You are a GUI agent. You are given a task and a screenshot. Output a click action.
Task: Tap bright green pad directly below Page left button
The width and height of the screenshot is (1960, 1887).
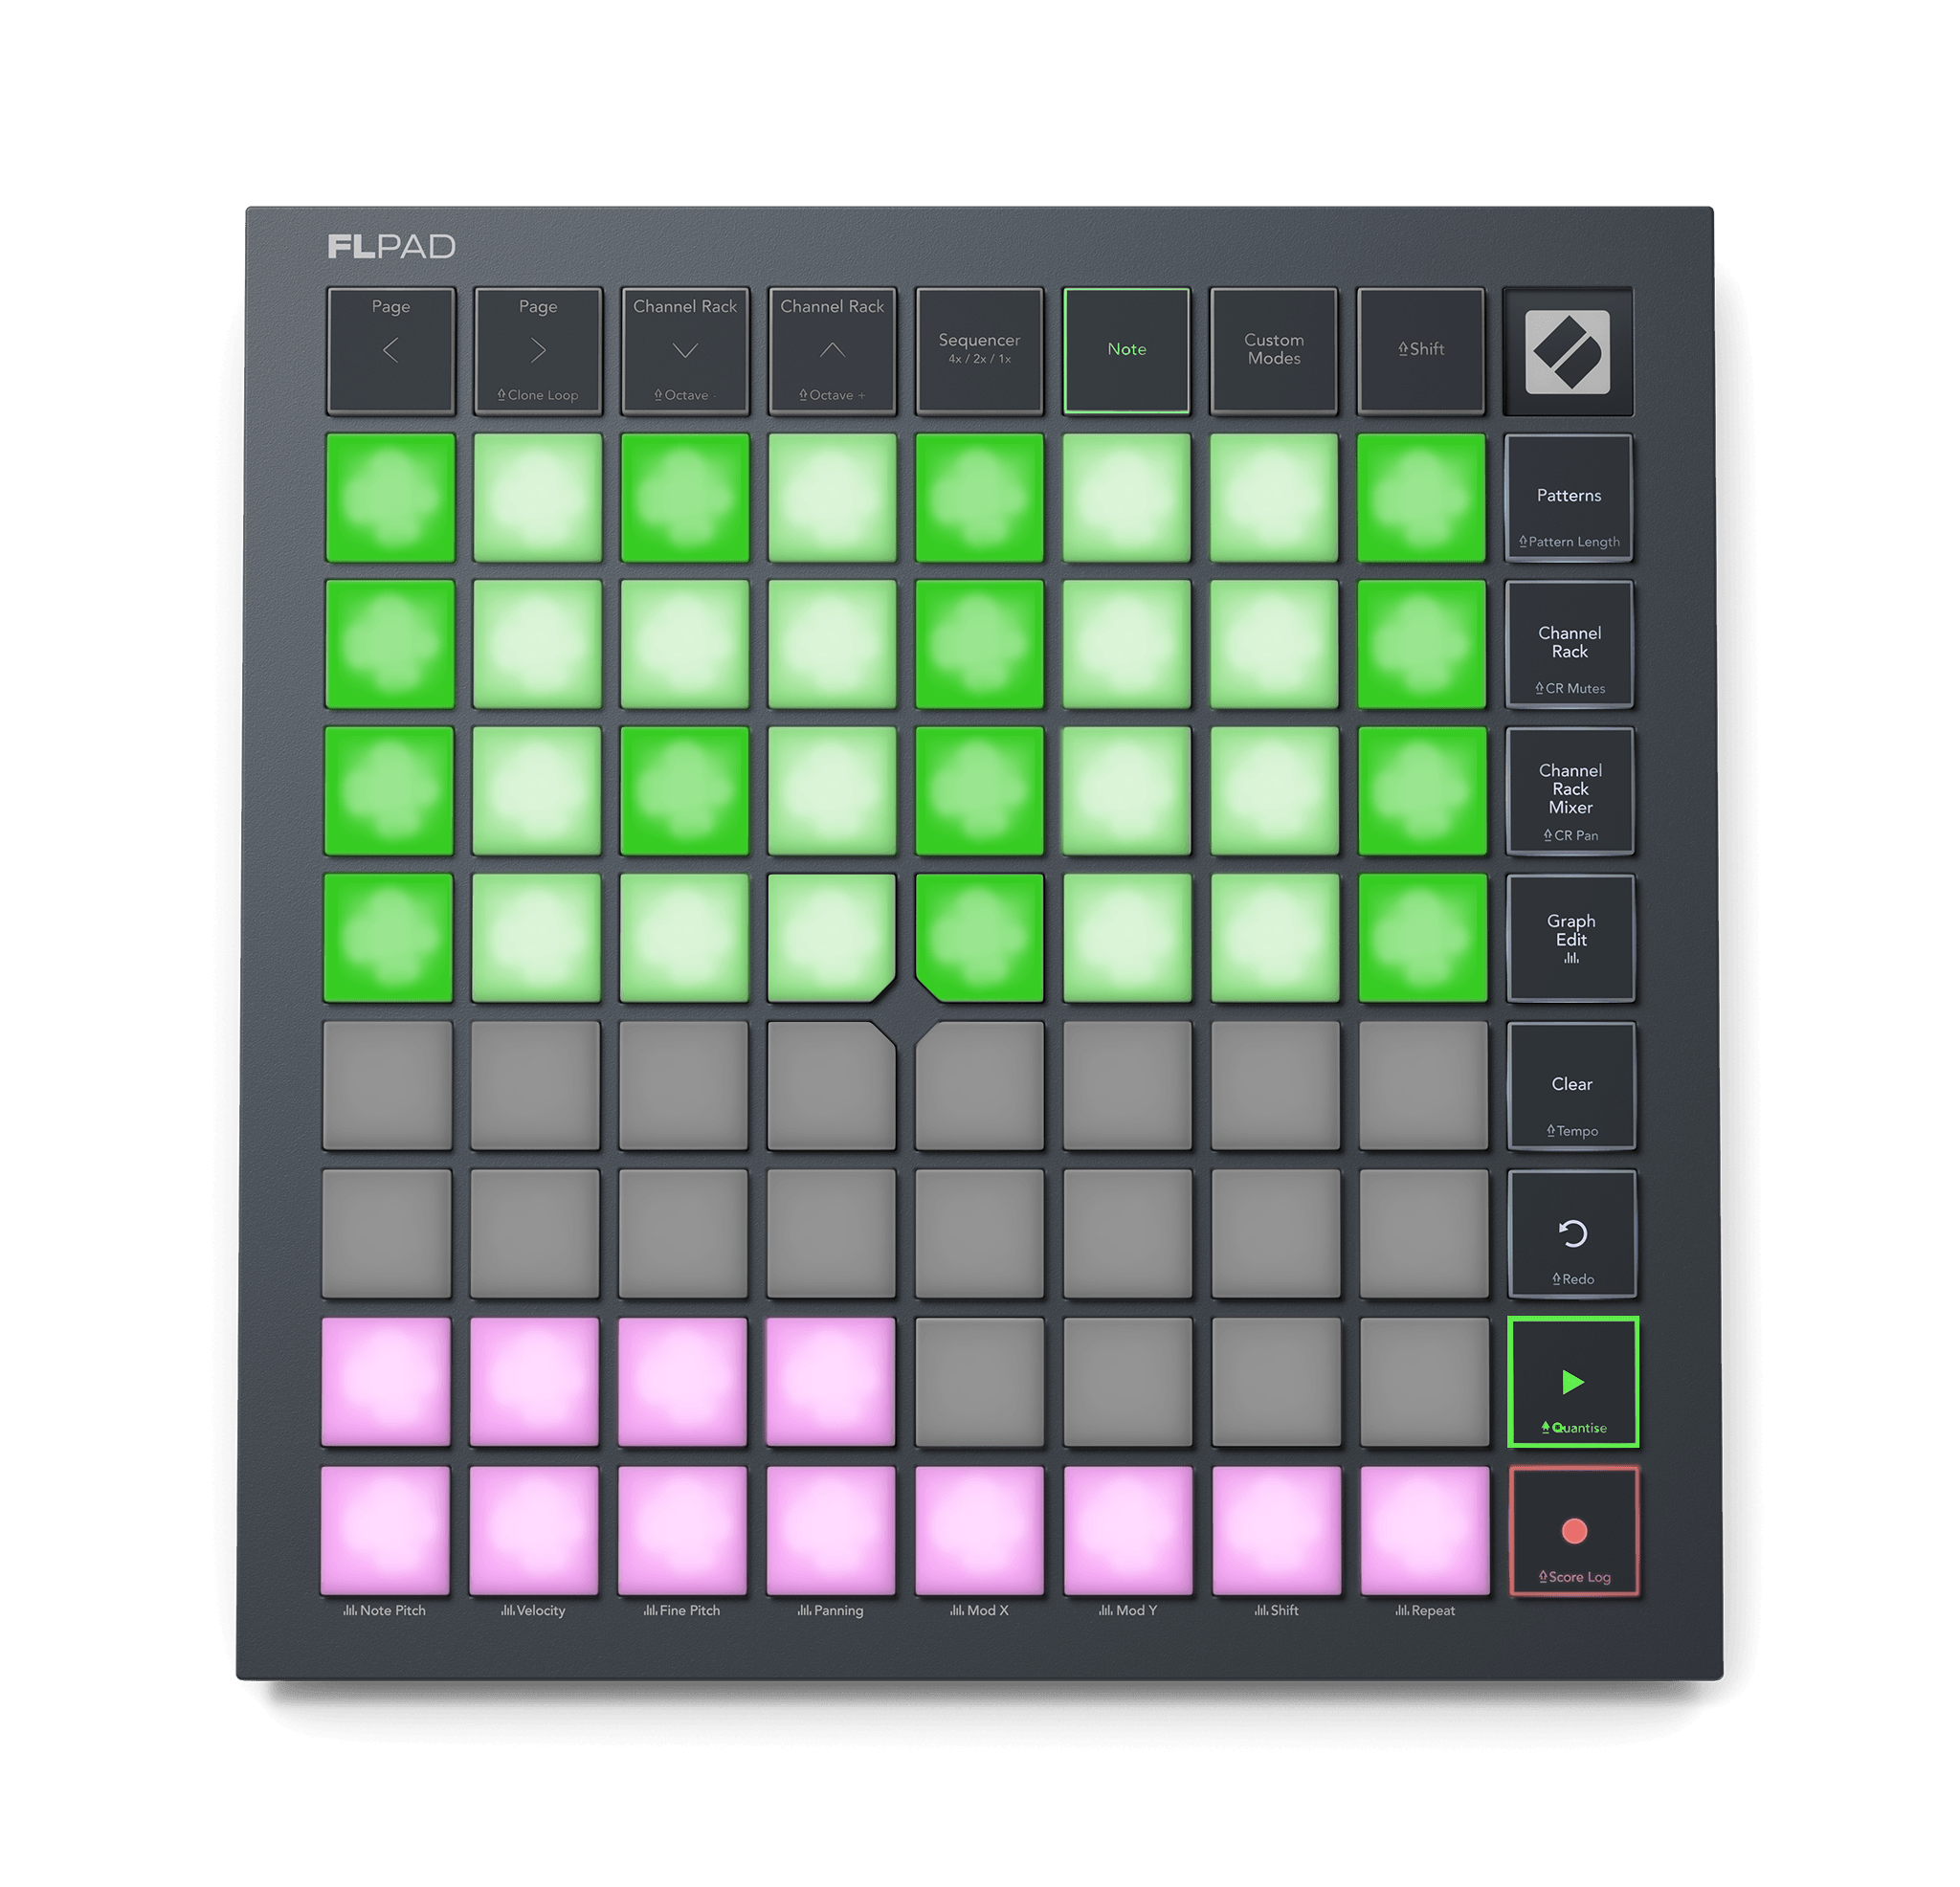pyautogui.click(x=390, y=498)
